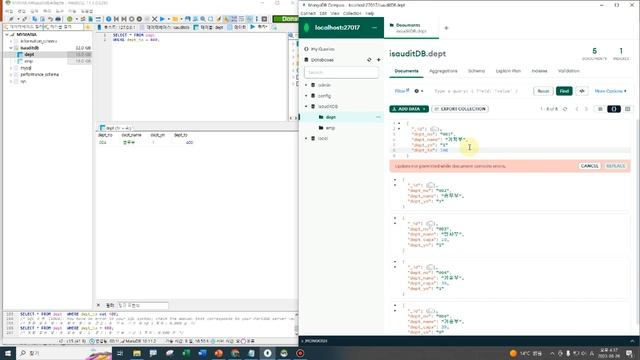Image resolution: width=640 pixels, height=360 pixels.
Task: Create database with the plus icon
Action: (x=378, y=60)
